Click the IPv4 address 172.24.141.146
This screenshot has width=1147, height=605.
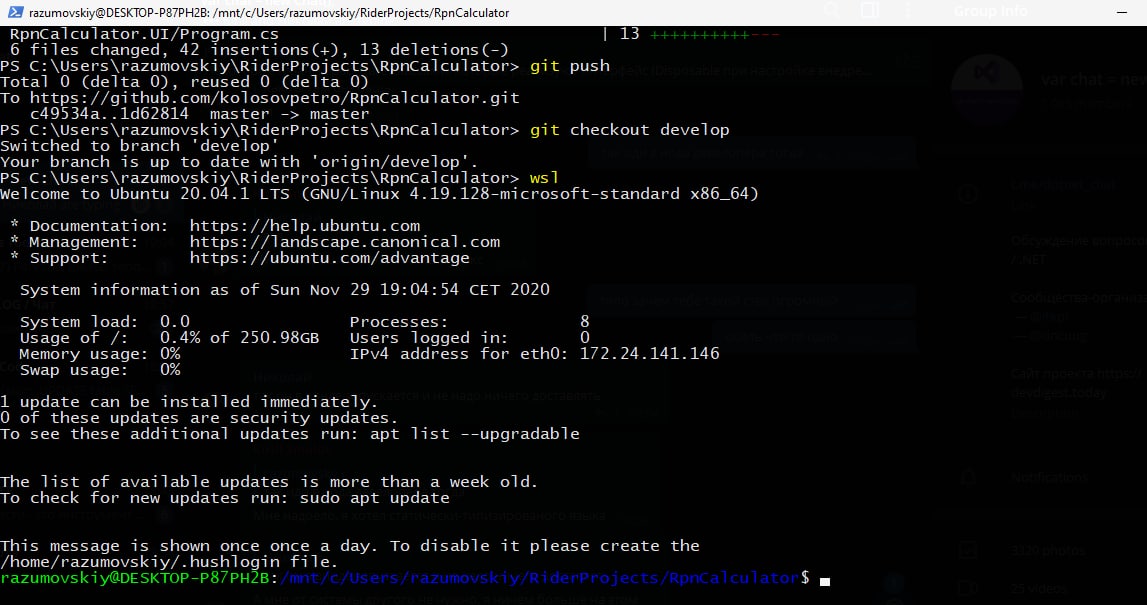click(x=650, y=354)
